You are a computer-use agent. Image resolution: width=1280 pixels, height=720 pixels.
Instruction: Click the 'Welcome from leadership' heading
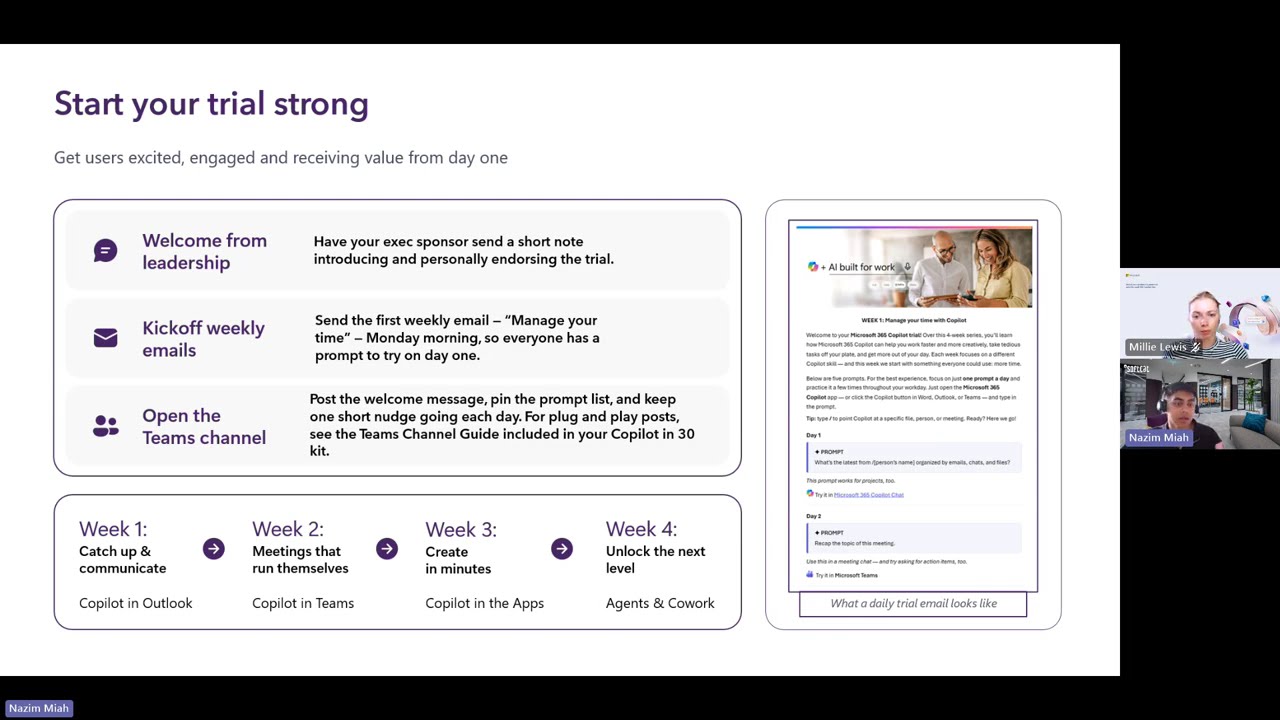click(204, 251)
